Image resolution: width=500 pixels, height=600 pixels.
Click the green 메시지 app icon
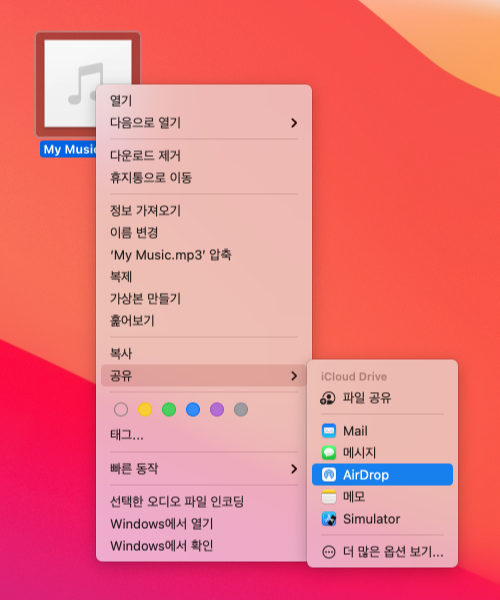pyautogui.click(x=329, y=453)
